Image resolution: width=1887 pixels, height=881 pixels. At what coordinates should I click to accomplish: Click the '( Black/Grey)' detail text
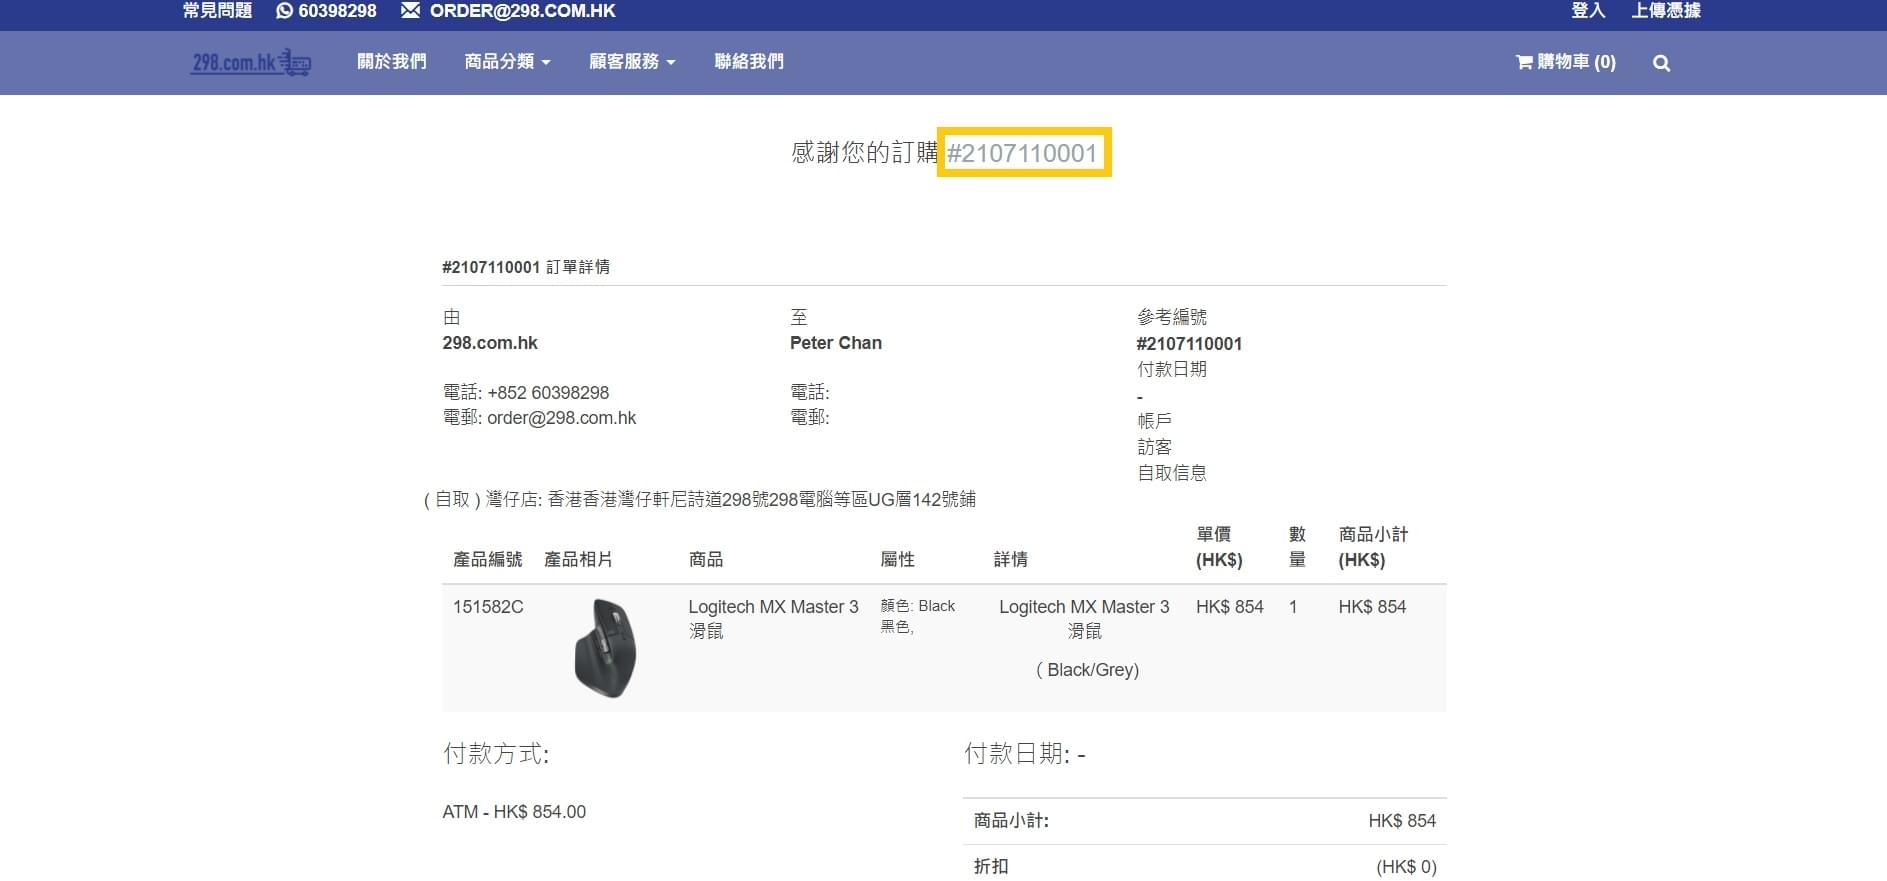(1087, 670)
